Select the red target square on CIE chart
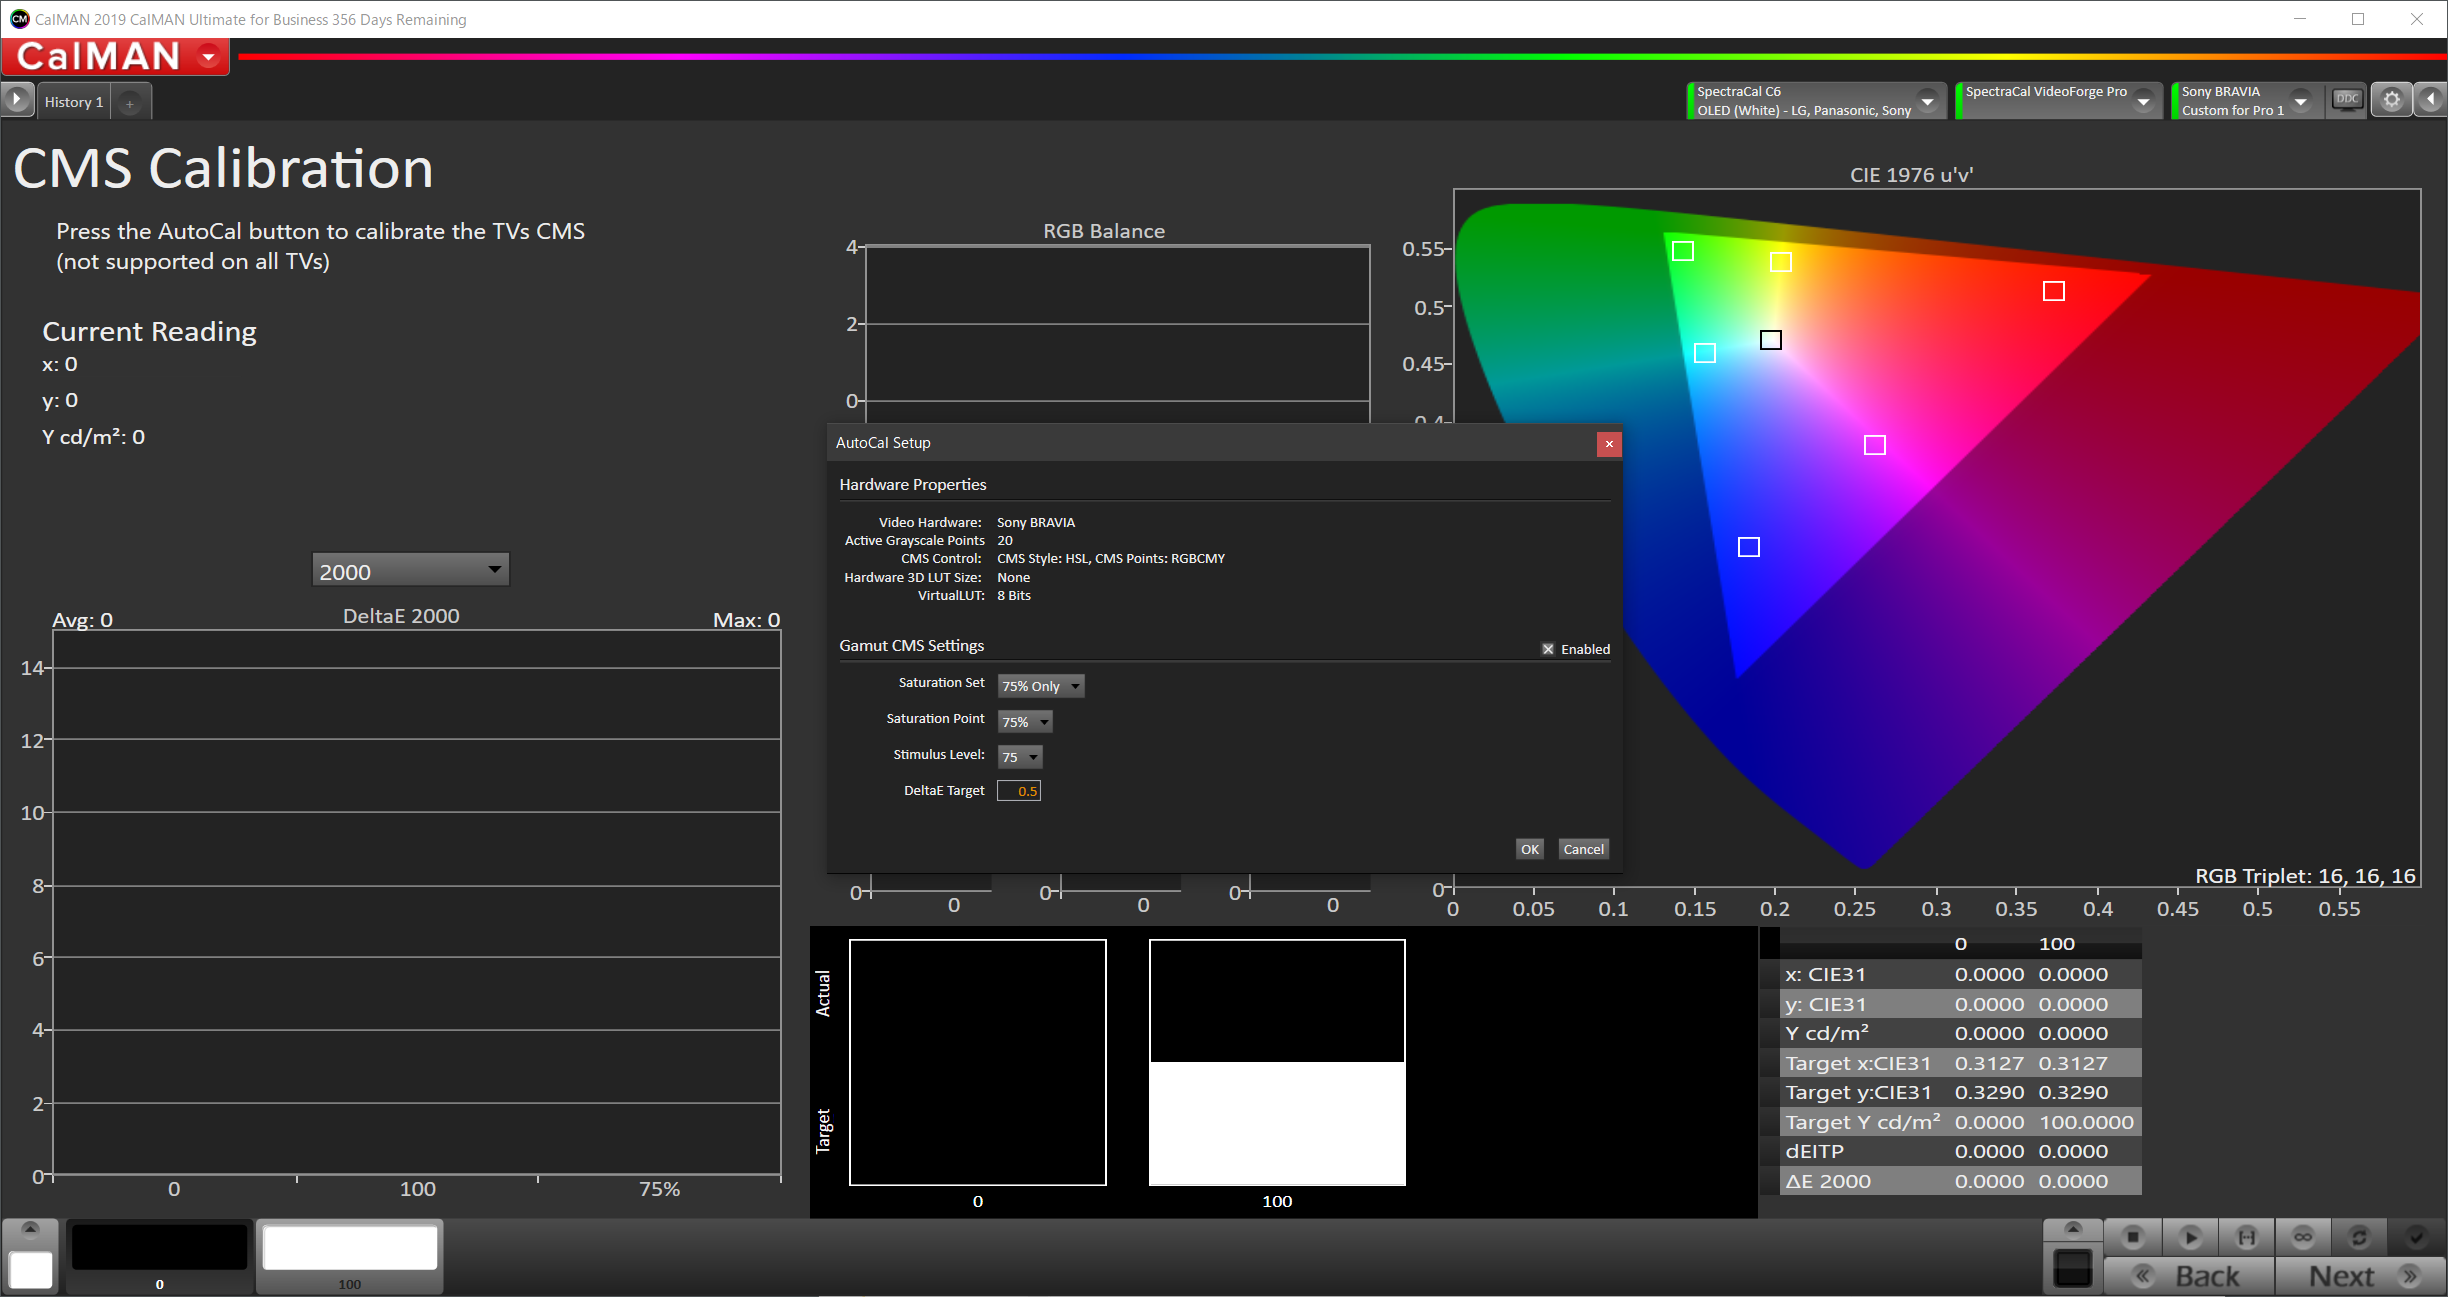This screenshot has height=1297, width=2448. (x=2054, y=291)
